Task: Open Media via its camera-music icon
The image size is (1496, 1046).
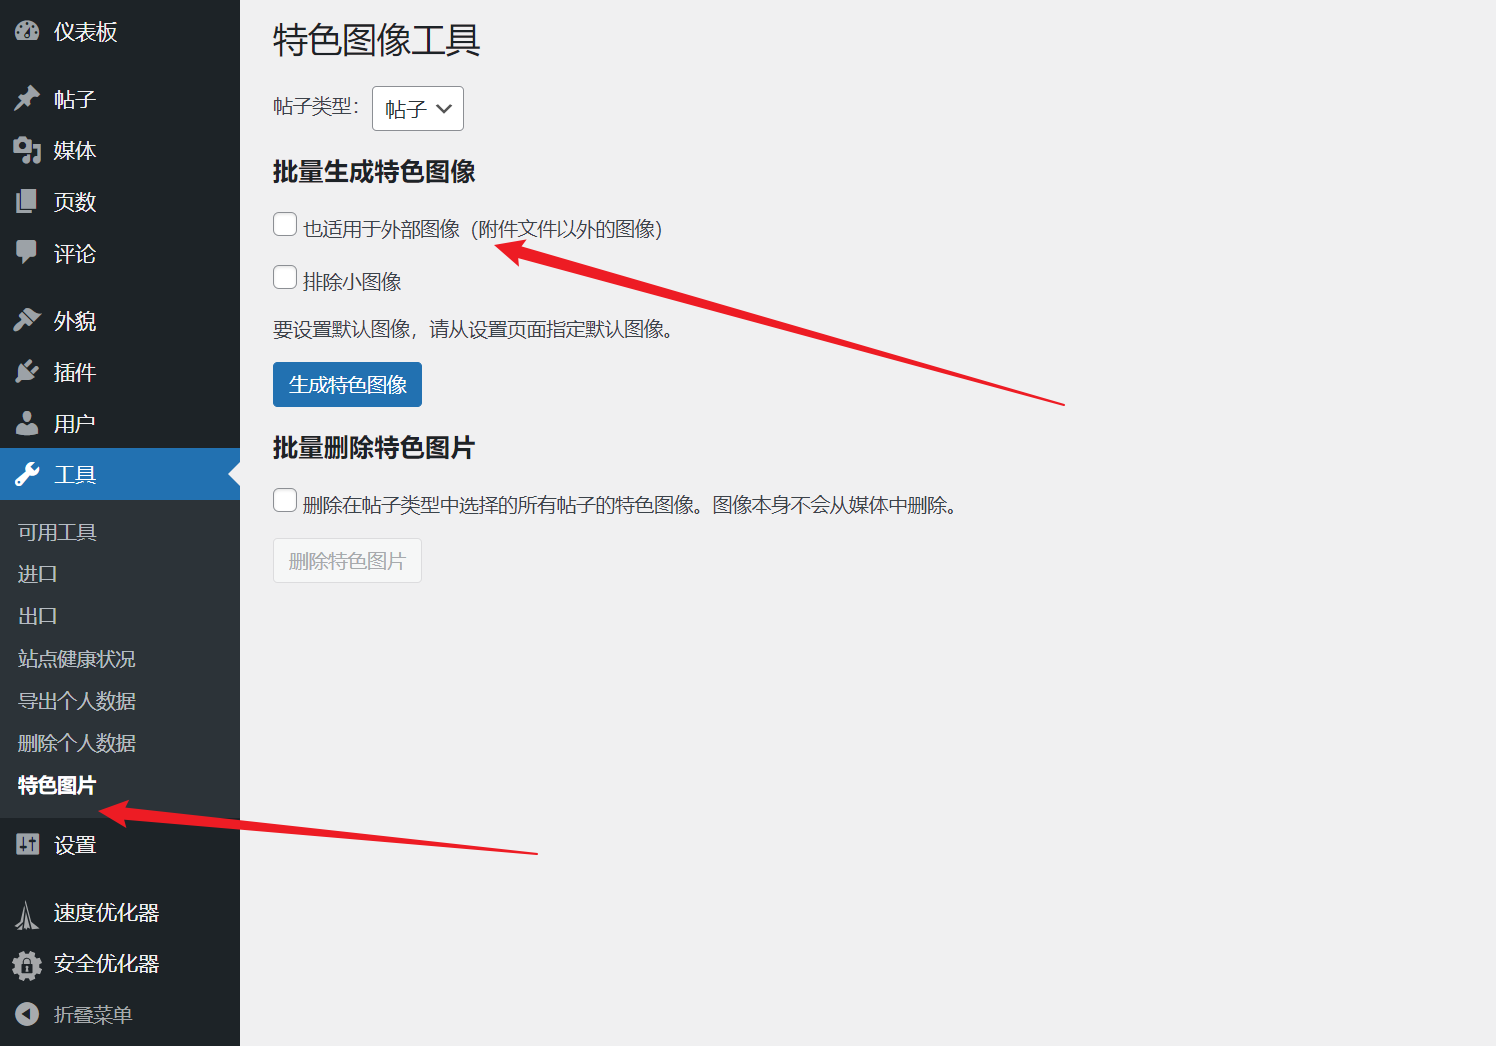Action: click(x=27, y=150)
